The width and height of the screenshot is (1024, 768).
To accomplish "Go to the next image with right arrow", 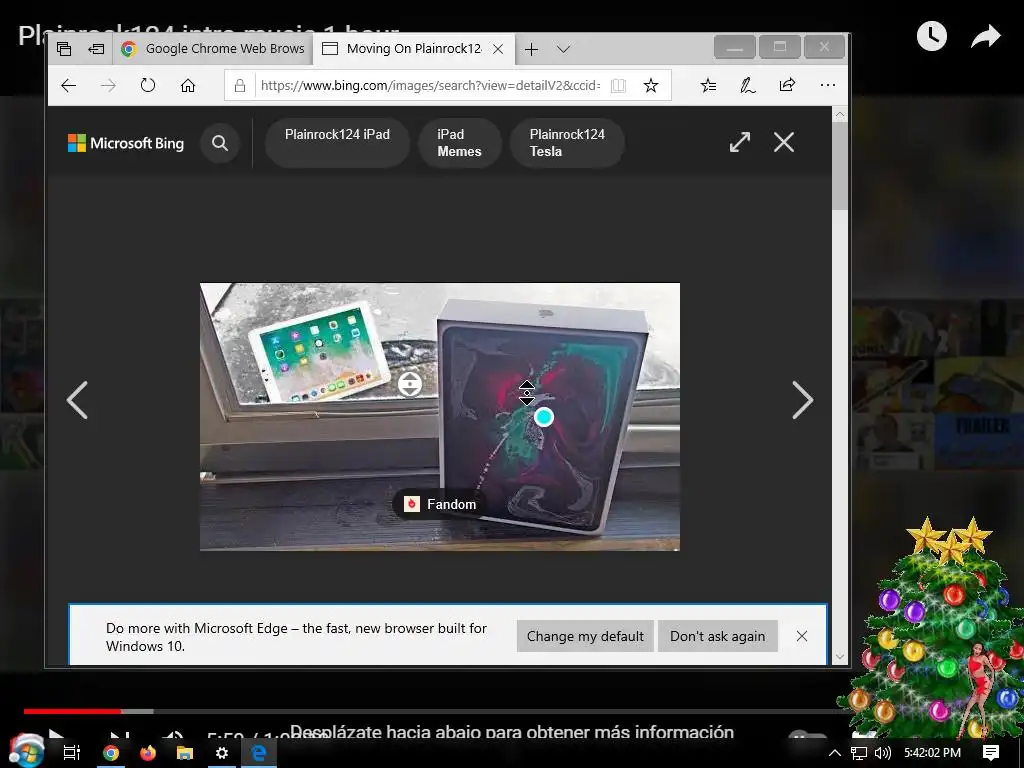I will click(x=803, y=400).
